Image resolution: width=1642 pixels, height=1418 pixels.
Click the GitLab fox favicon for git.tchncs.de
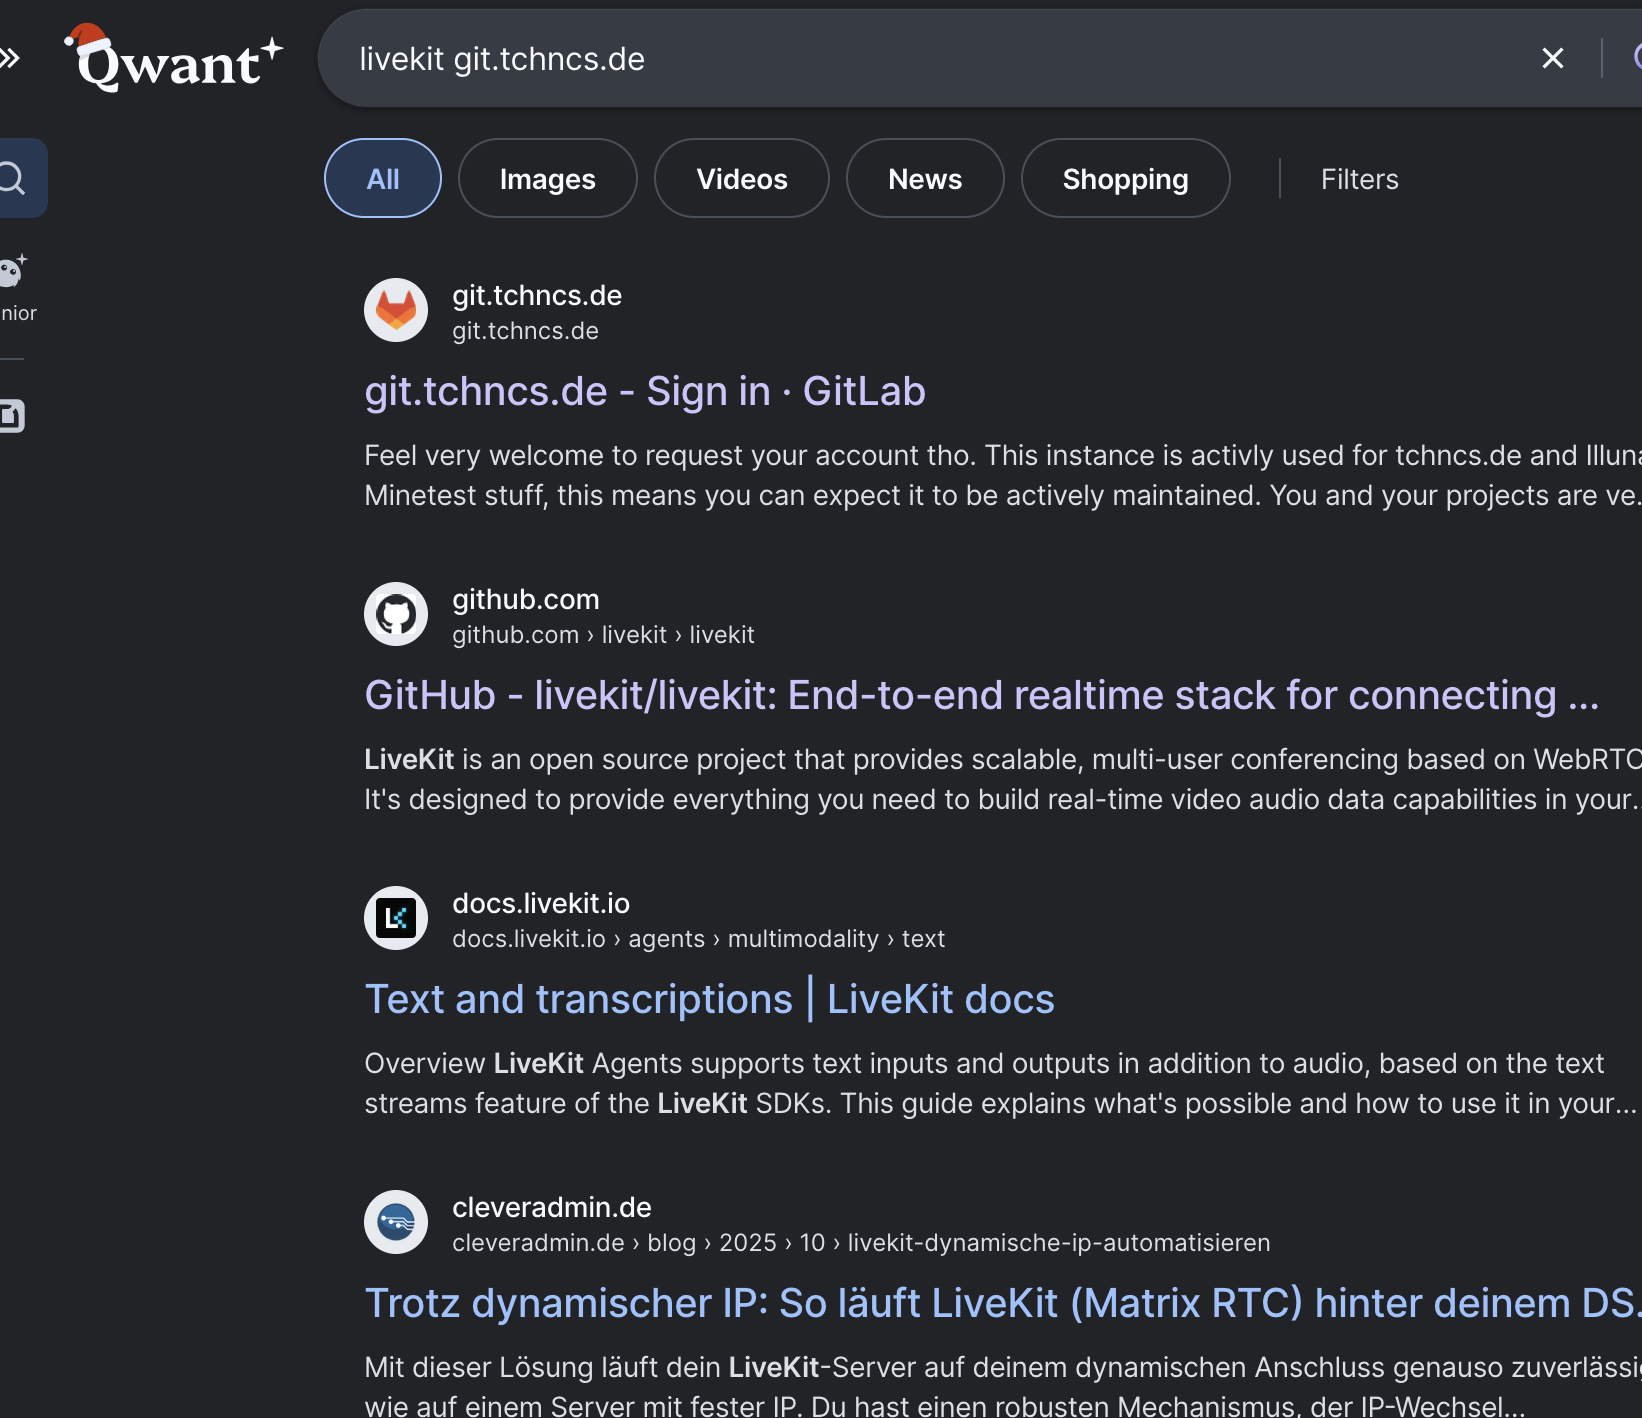coord(396,310)
